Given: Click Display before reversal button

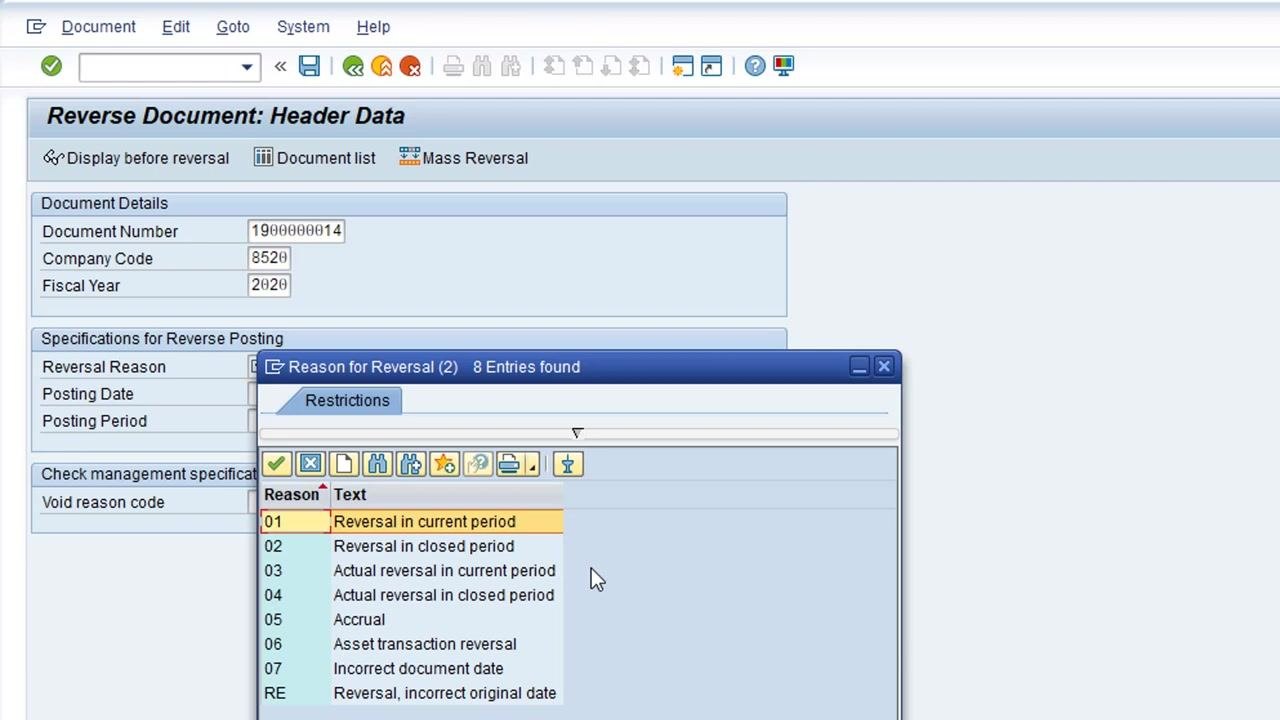Looking at the screenshot, I should pyautogui.click(x=136, y=158).
